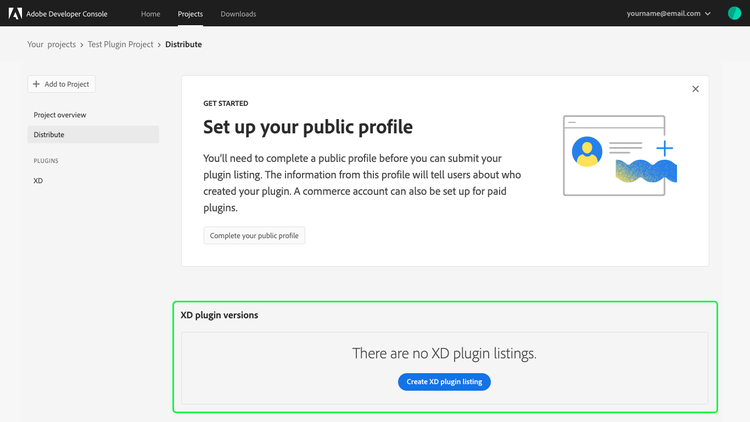Switch to the Downloads tab
The height and width of the screenshot is (422, 750).
click(238, 14)
